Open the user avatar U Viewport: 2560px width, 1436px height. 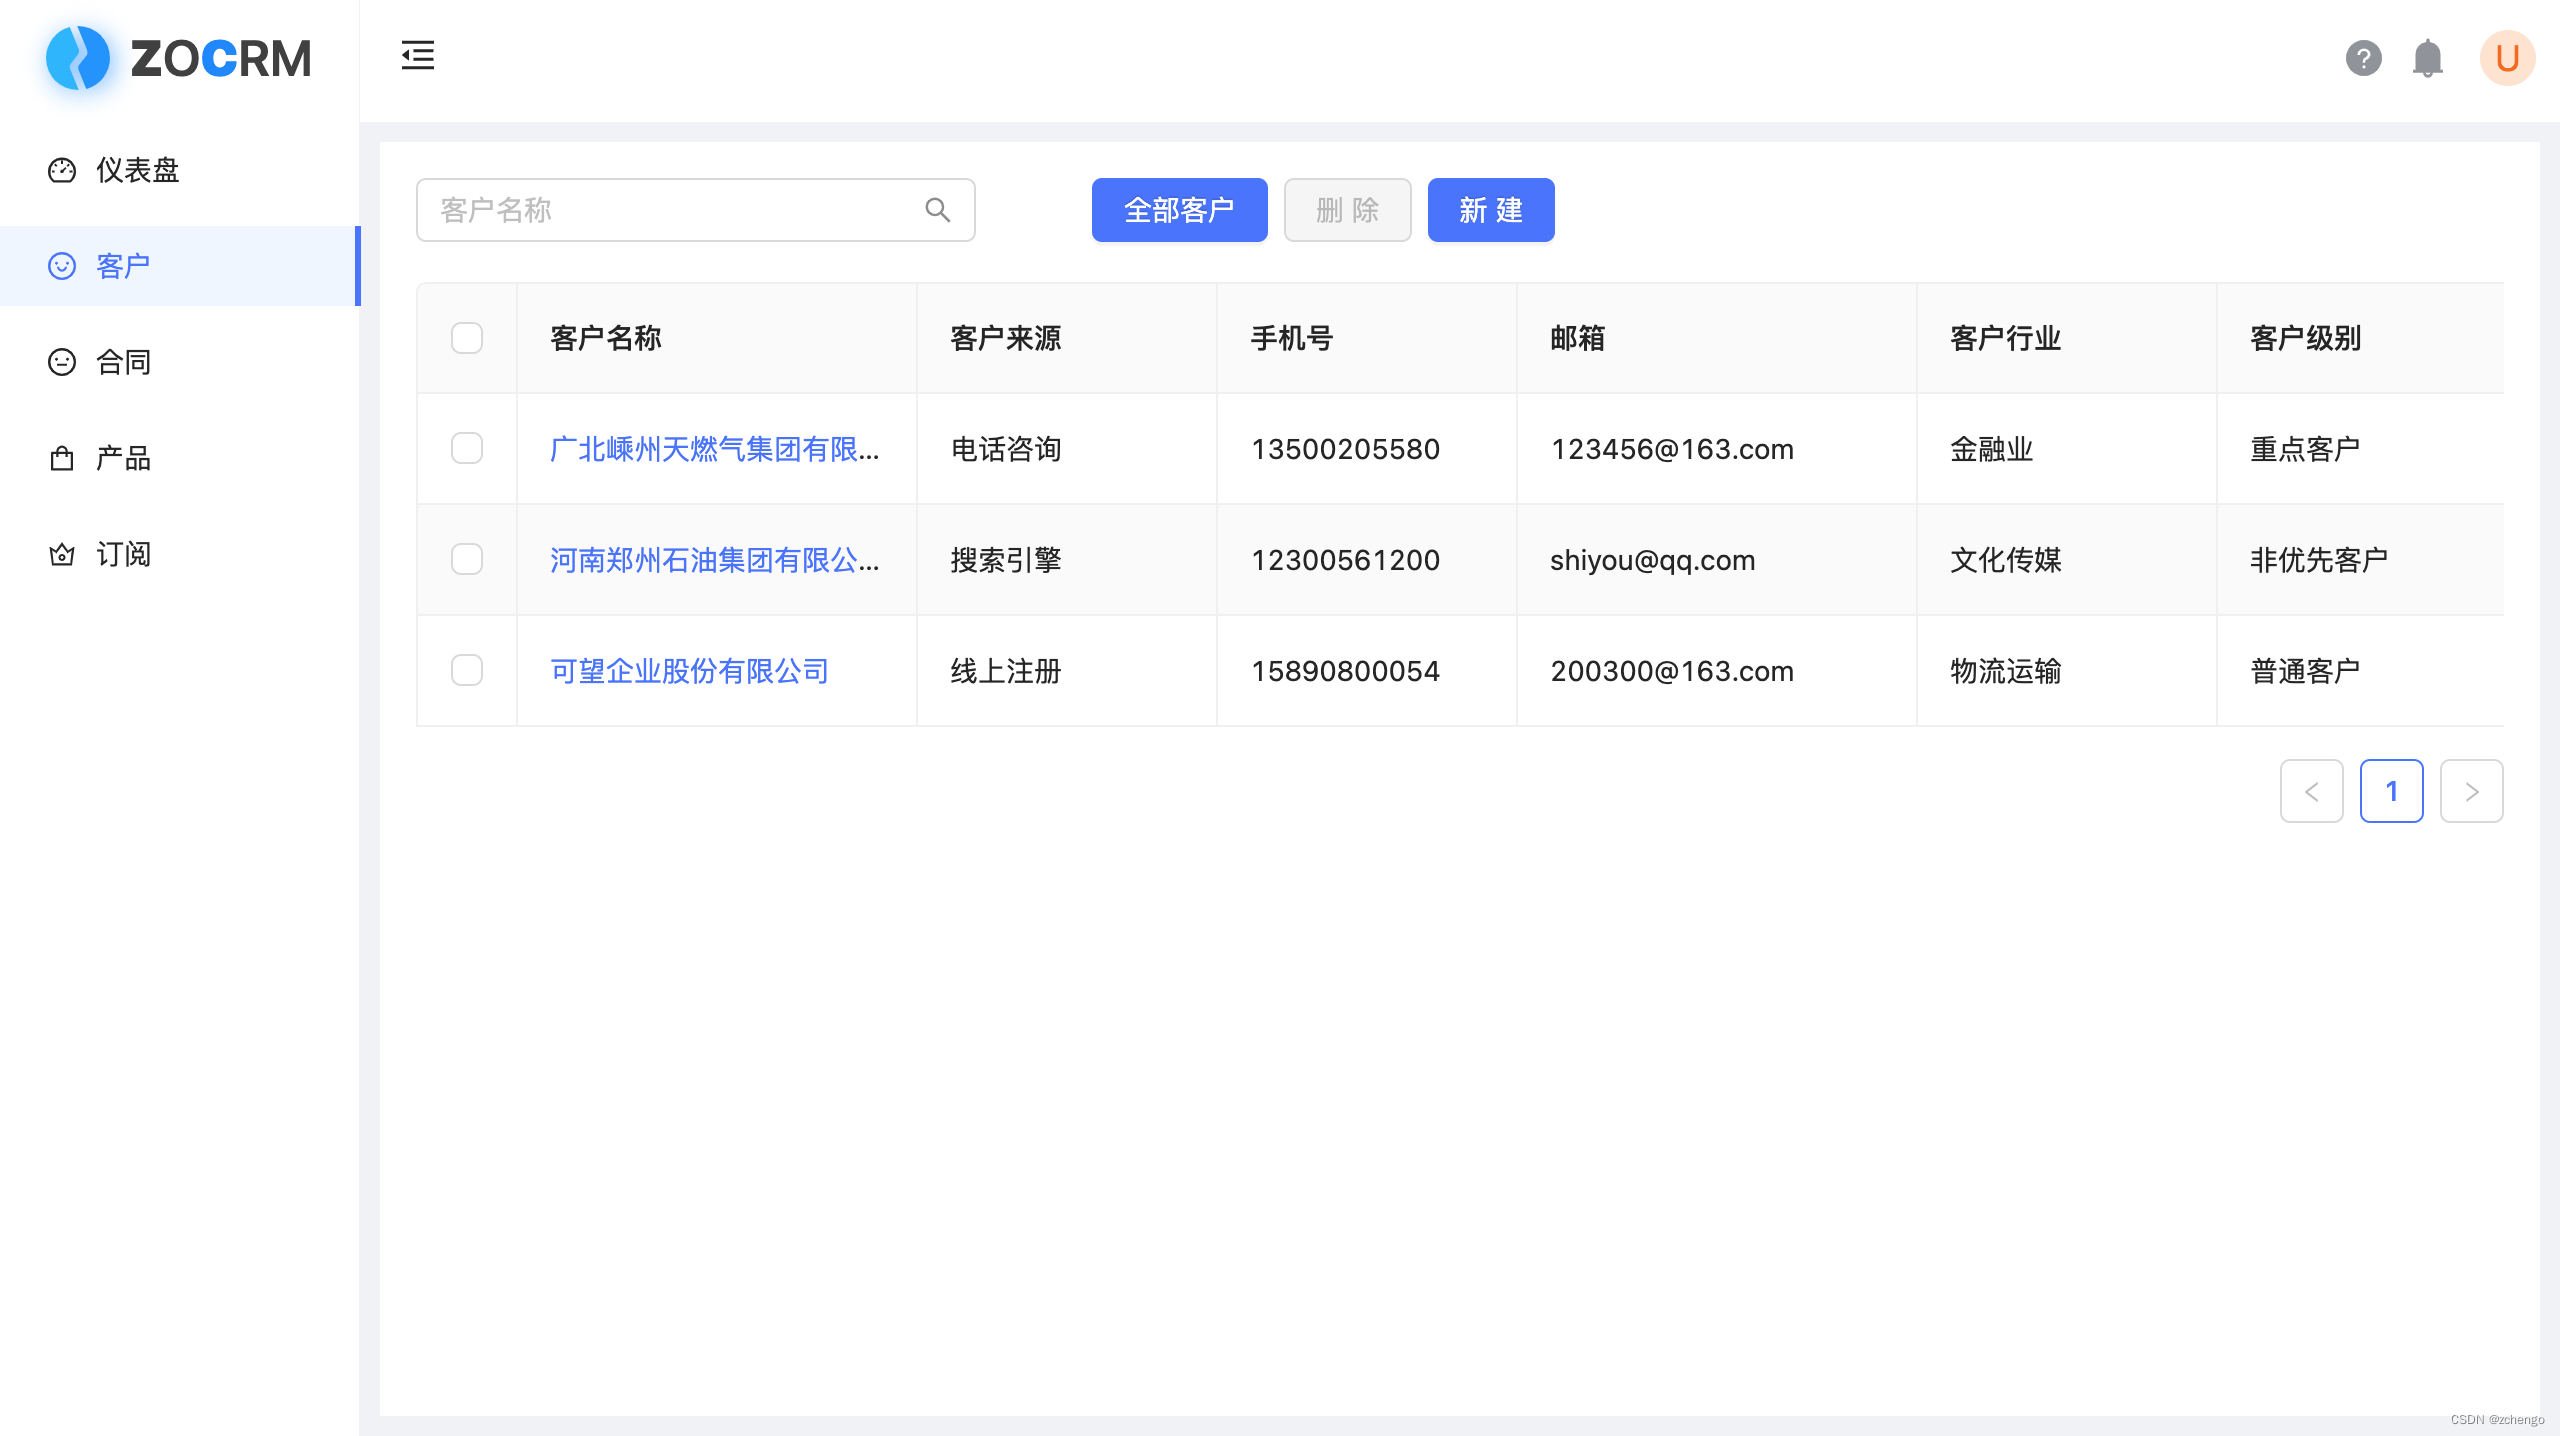click(2507, 58)
